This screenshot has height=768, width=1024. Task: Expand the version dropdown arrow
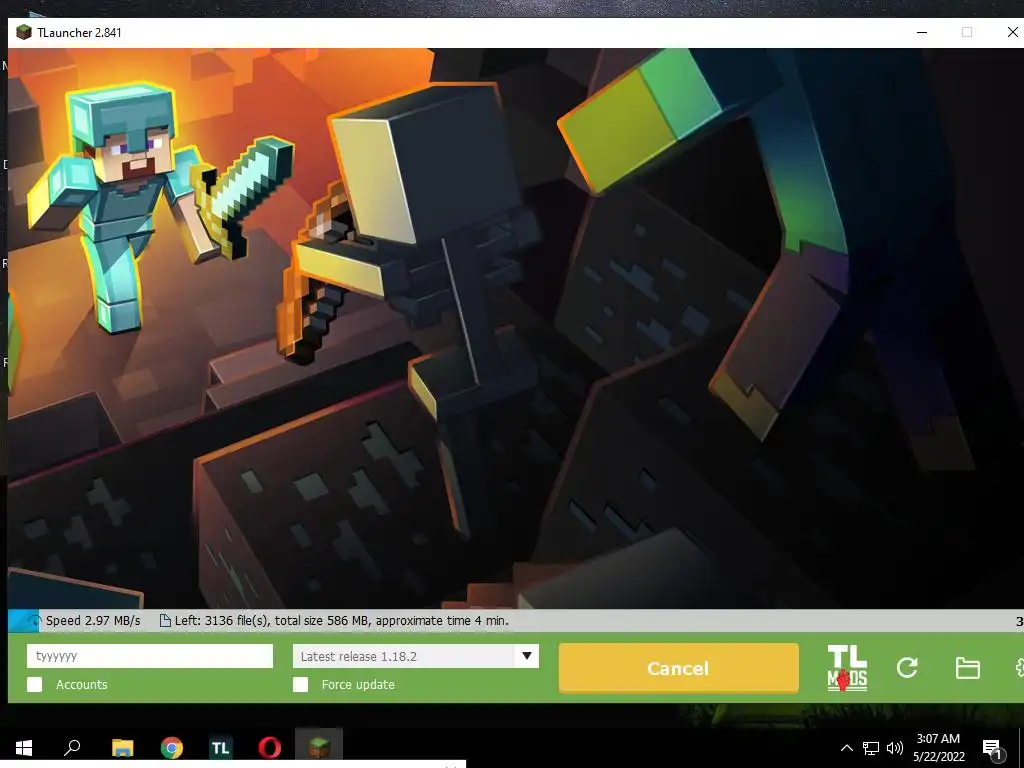pos(527,656)
